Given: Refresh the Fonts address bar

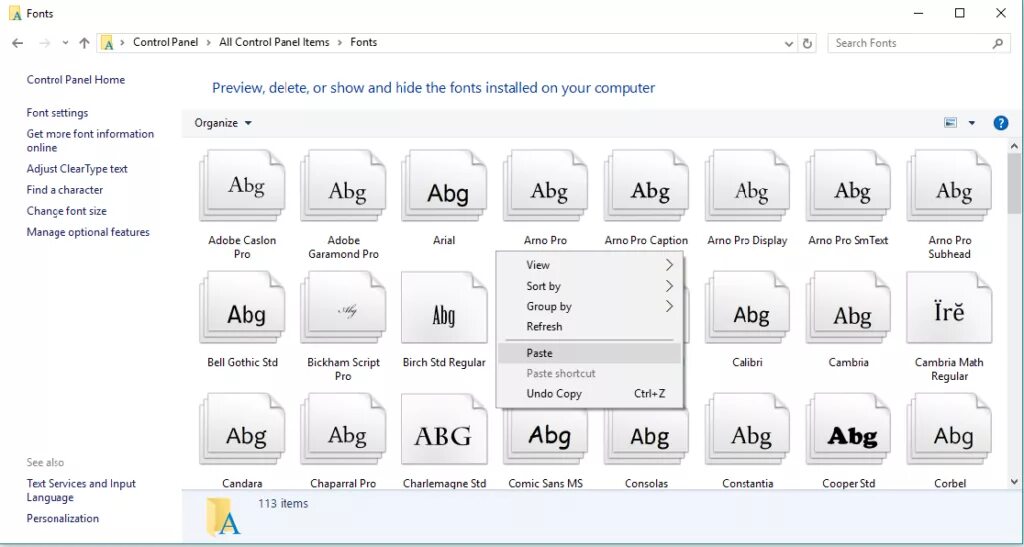Looking at the screenshot, I should click(807, 43).
